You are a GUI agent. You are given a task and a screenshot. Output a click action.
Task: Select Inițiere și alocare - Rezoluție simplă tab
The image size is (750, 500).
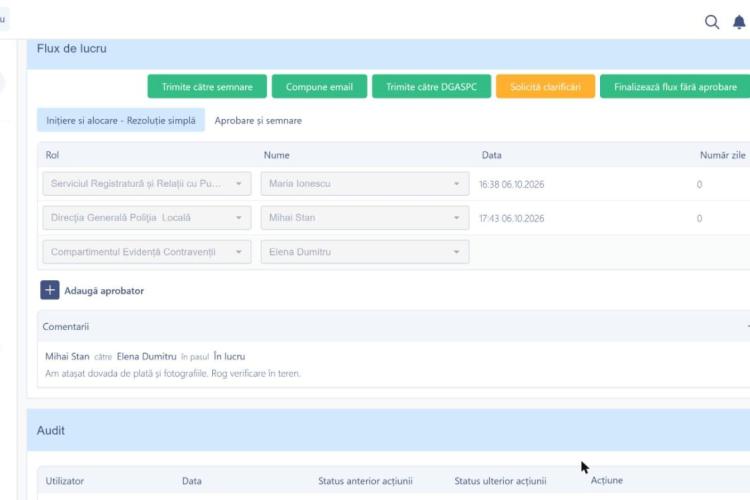(x=121, y=121)
